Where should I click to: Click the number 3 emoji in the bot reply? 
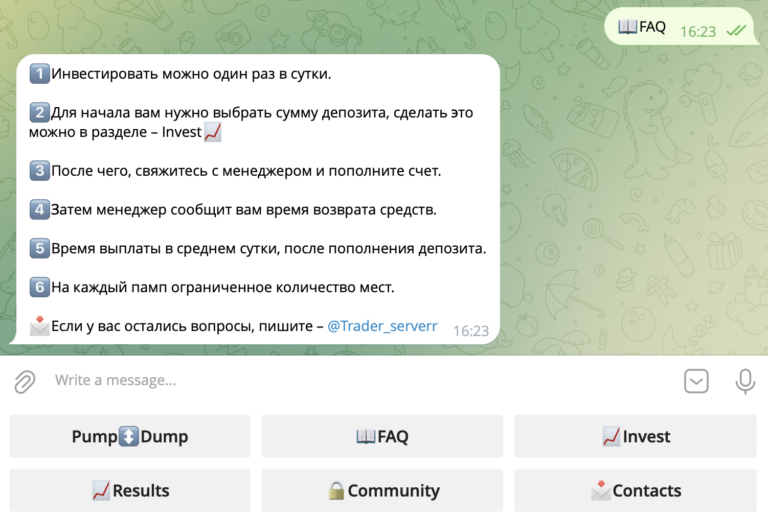coord(39,171)
